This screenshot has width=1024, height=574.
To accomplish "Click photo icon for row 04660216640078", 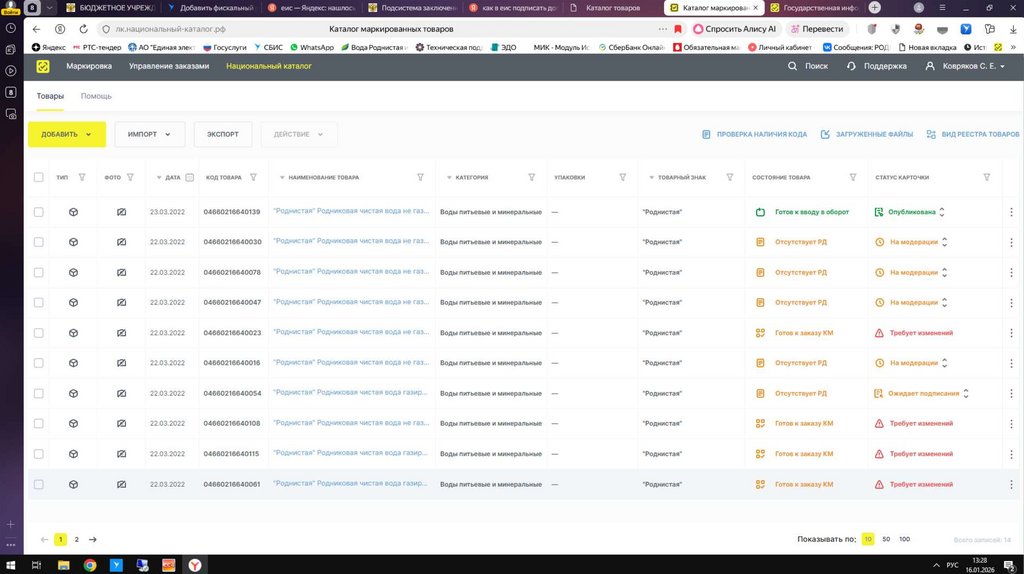I will click(x=121, y=272).
